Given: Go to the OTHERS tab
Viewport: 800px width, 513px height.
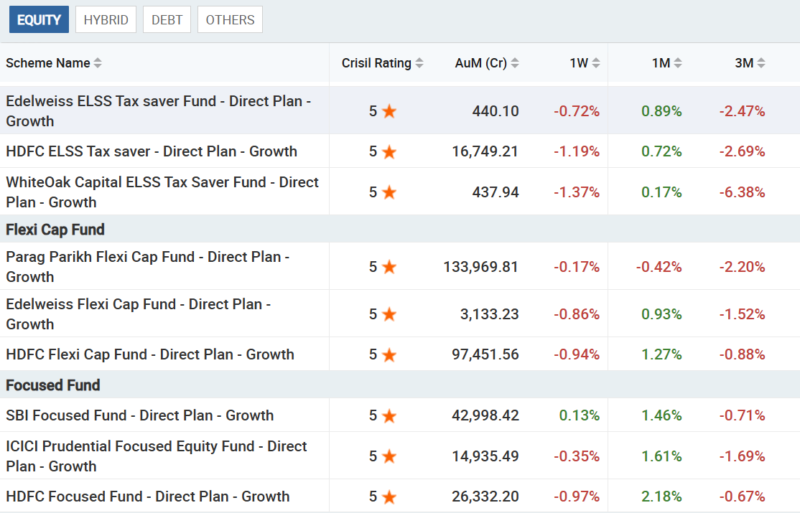Looking at the screenshot, I should pyautogui.click(x=230, y=20).
